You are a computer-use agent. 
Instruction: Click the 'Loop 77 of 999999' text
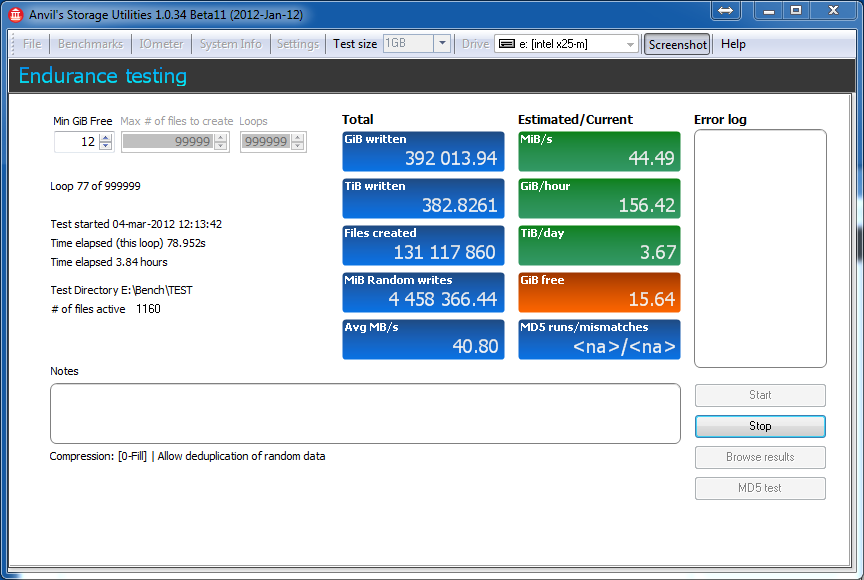(x=95, y=186)
